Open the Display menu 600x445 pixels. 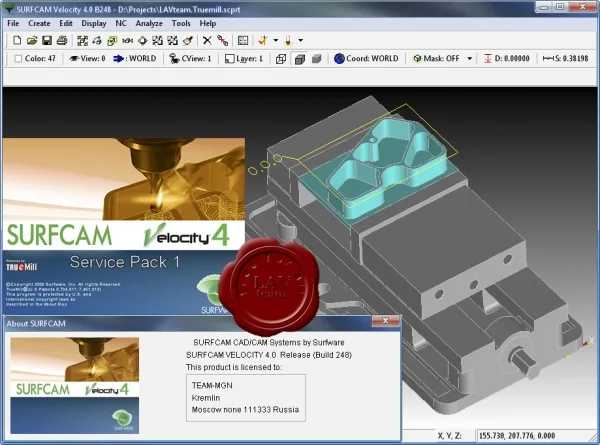[x=94, y=23]
